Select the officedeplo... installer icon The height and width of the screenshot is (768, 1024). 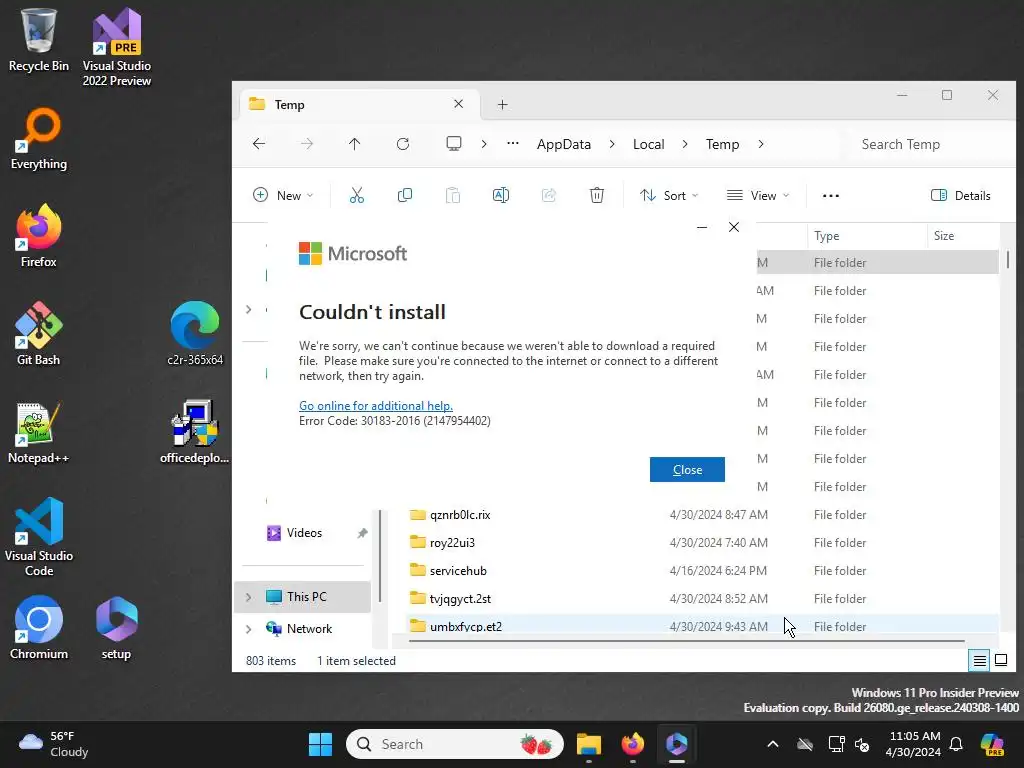coord(195,432)
